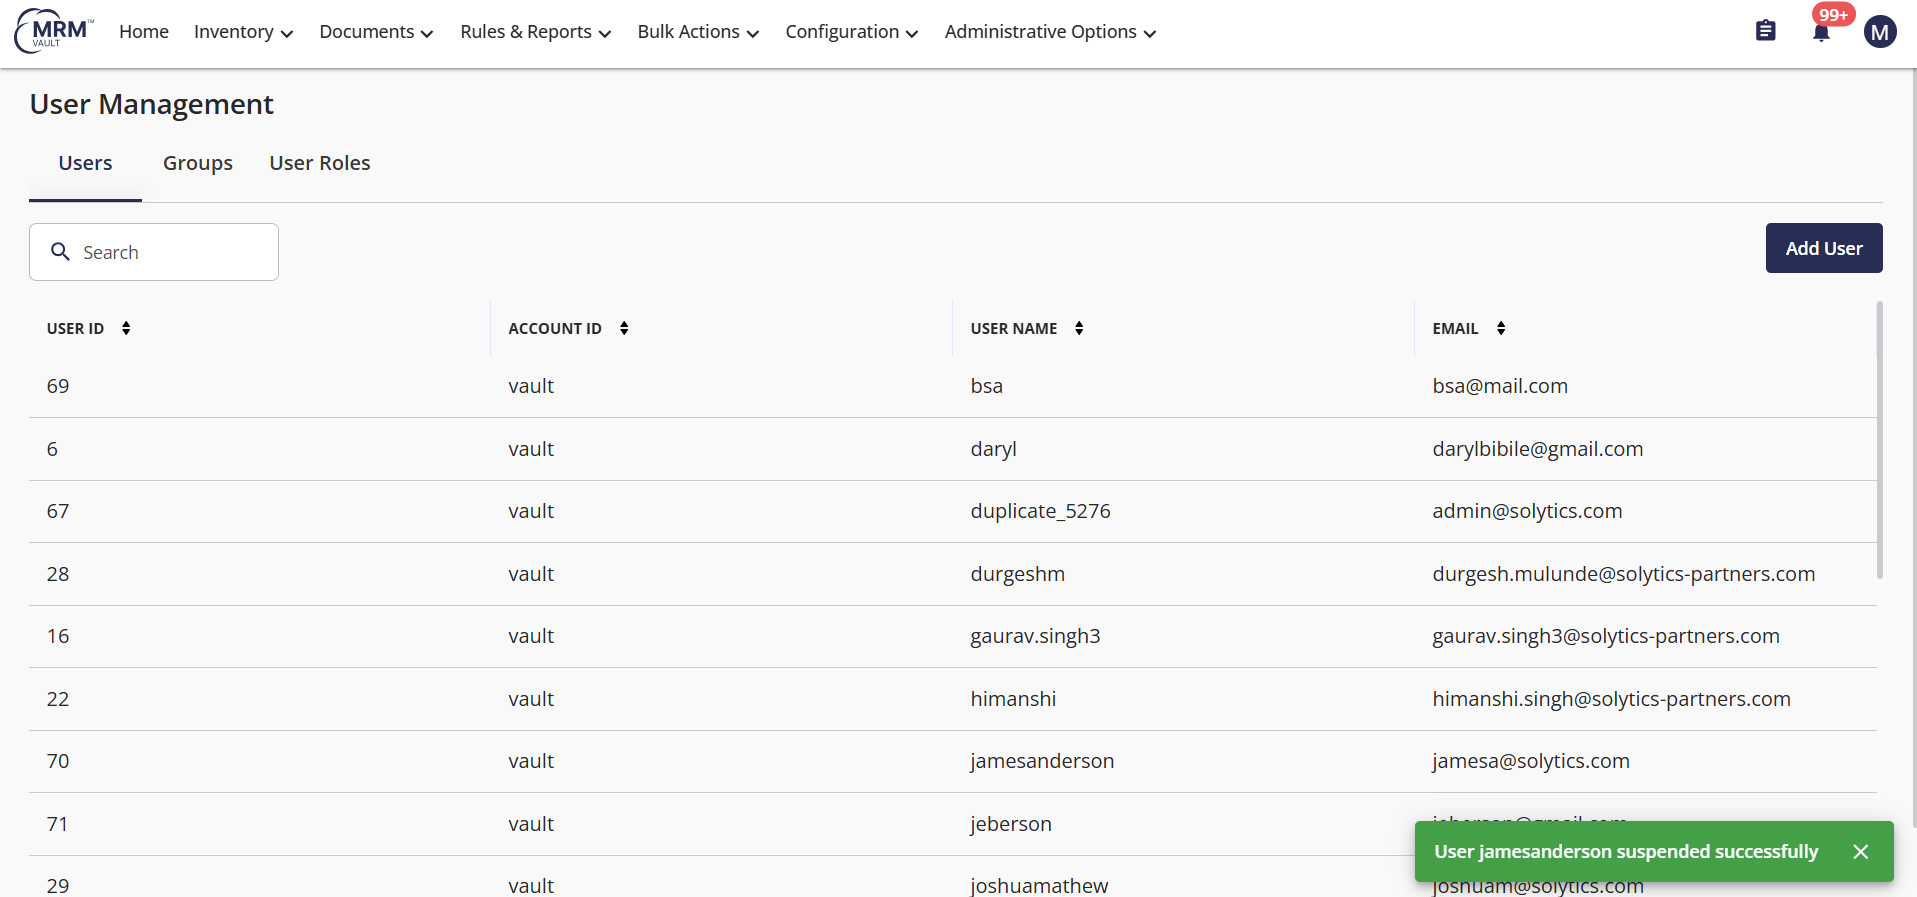Open the Configuration dropdown
Viewport: 1917px width, 897px height.
tap(851, 32)
